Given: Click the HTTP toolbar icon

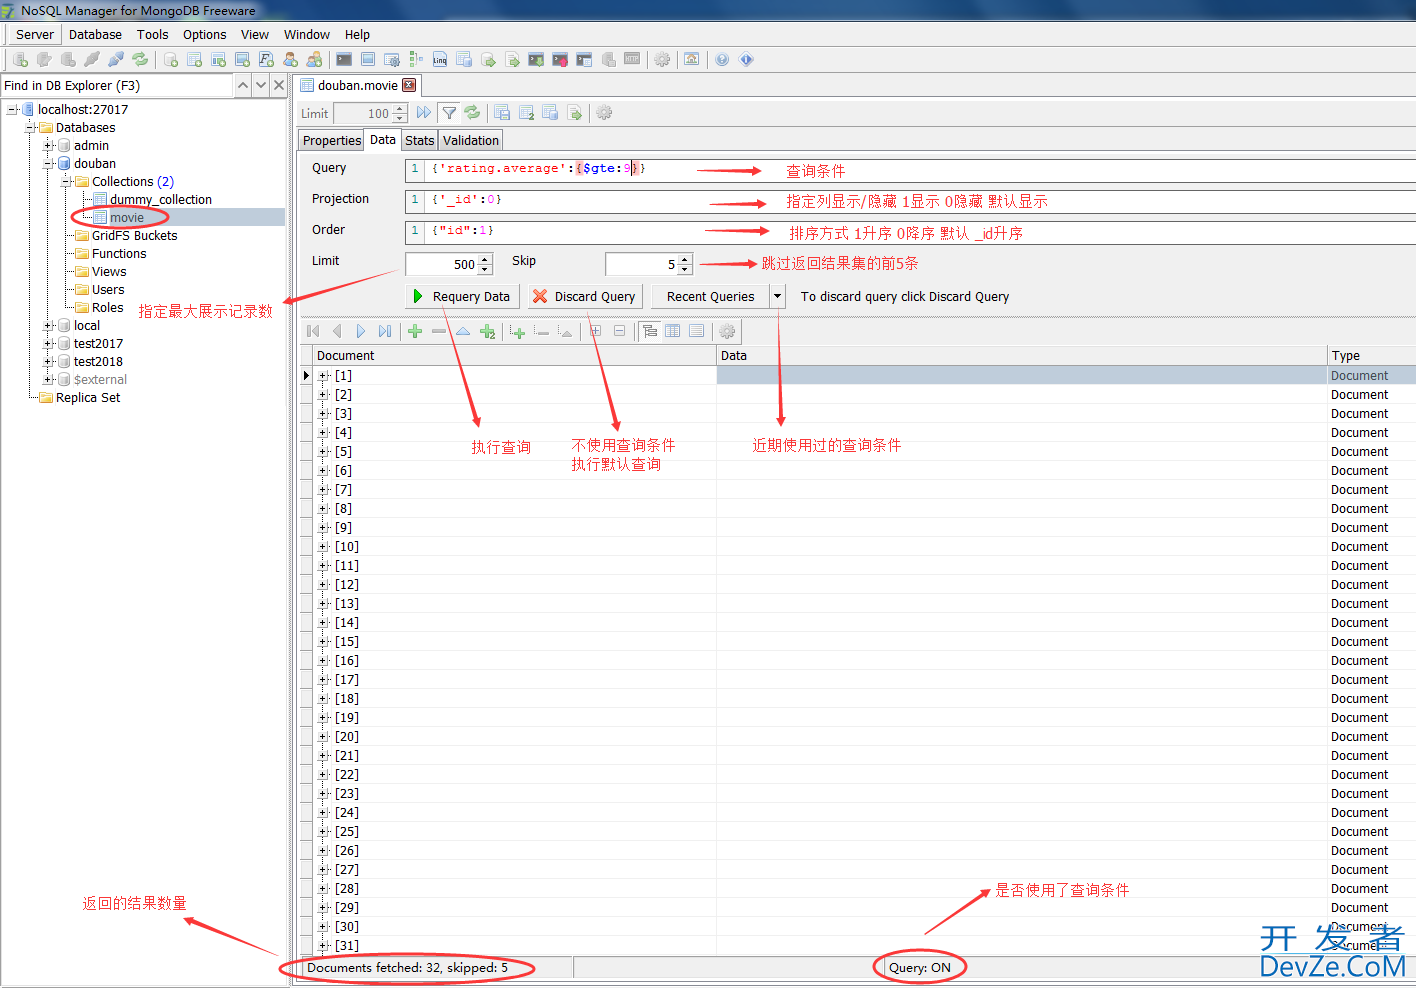Looking at the screenshot, I should (632, 60).
